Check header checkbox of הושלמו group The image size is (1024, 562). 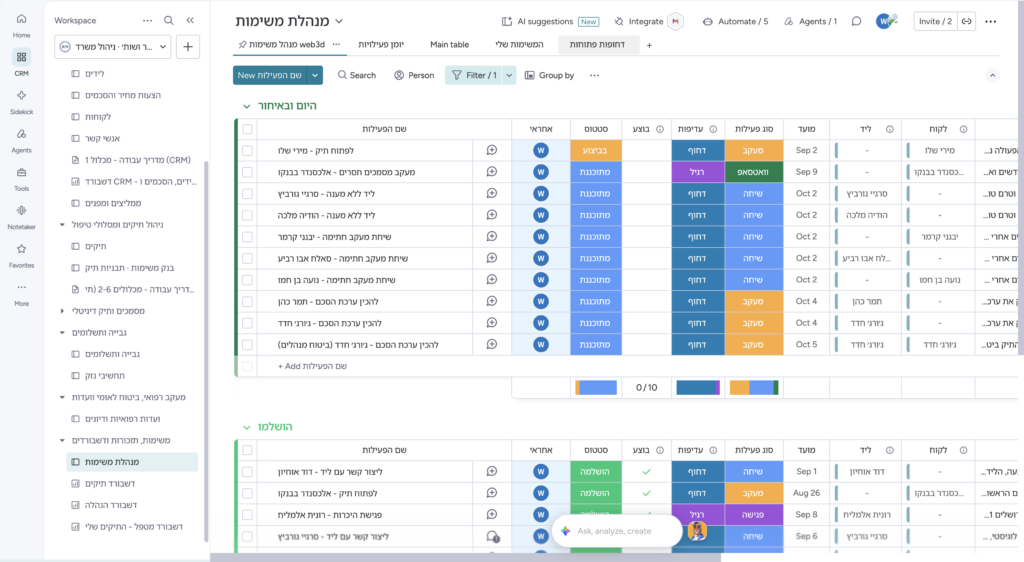(x=248, y=450)
